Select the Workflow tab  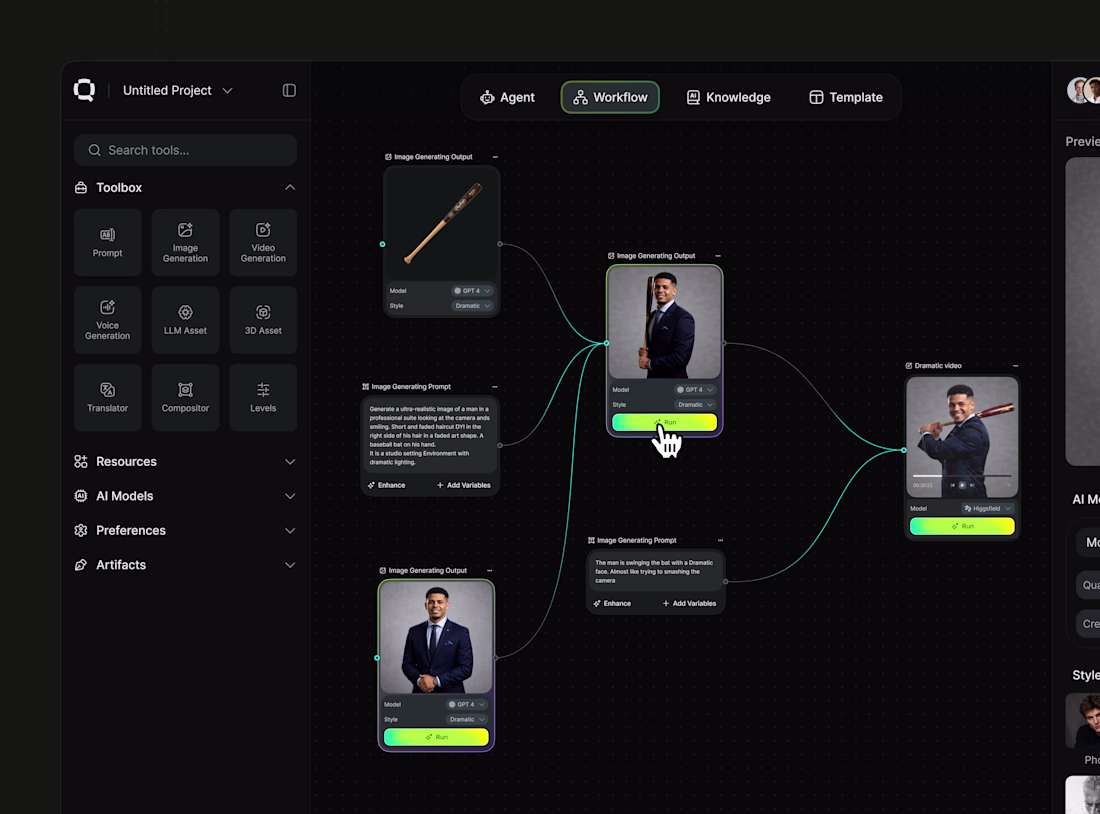pyautogui.click(x=610, y=98)
